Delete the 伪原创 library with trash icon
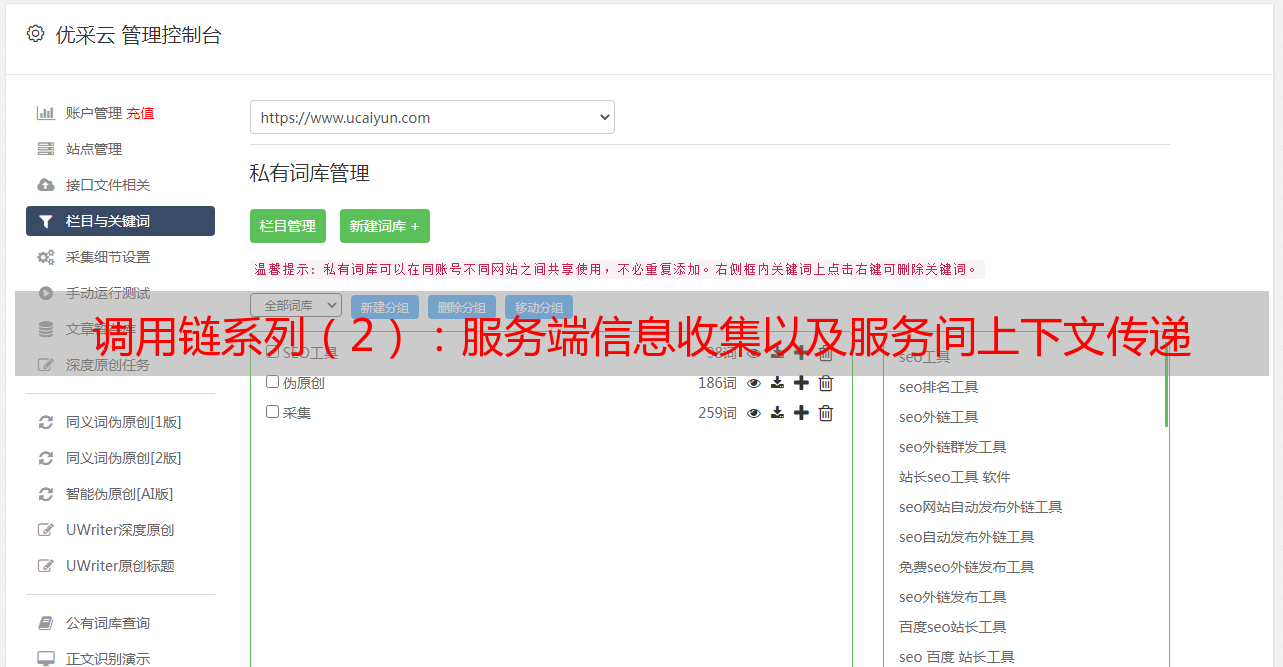Screen dimensions: 1283x667 click(x=826, y=383)
